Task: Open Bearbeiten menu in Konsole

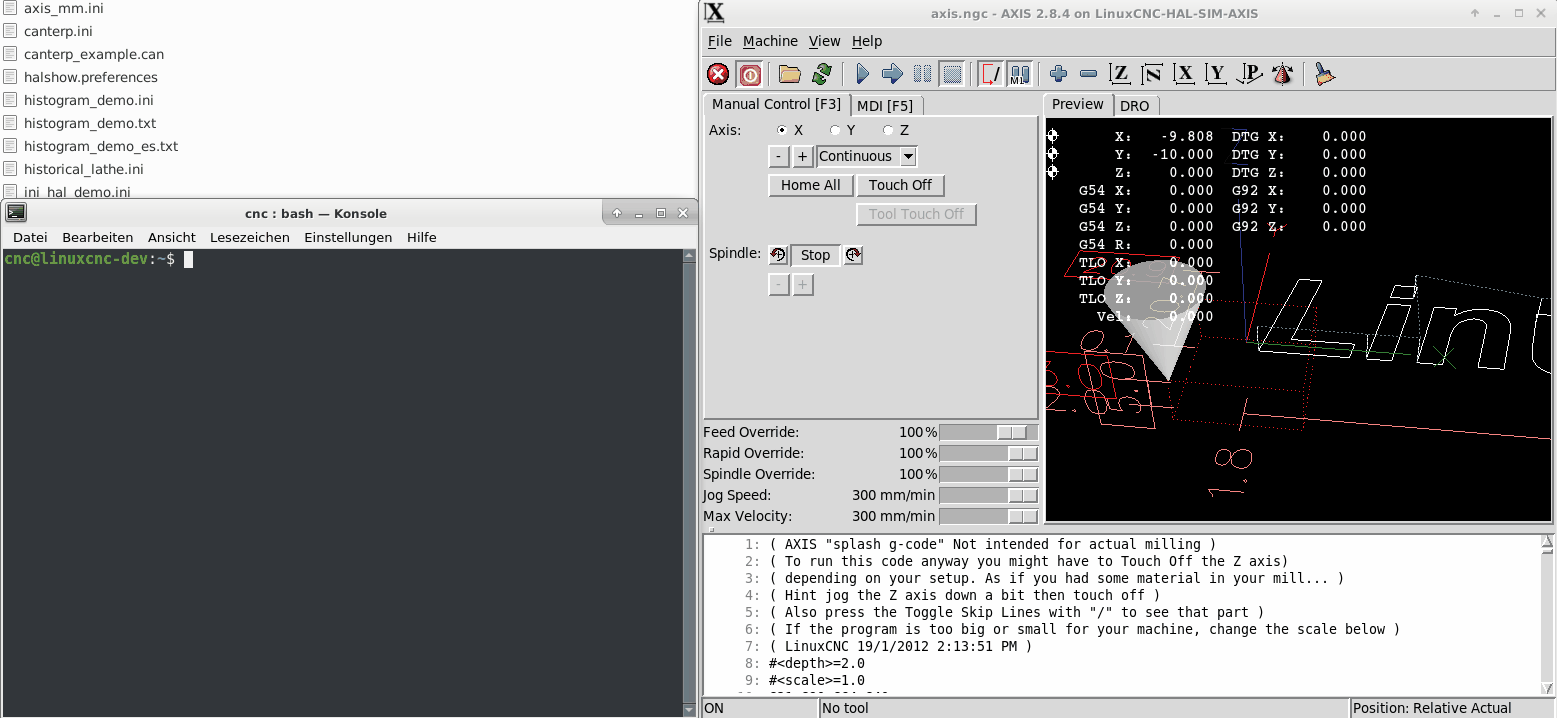Action: (x=98, y=237)
